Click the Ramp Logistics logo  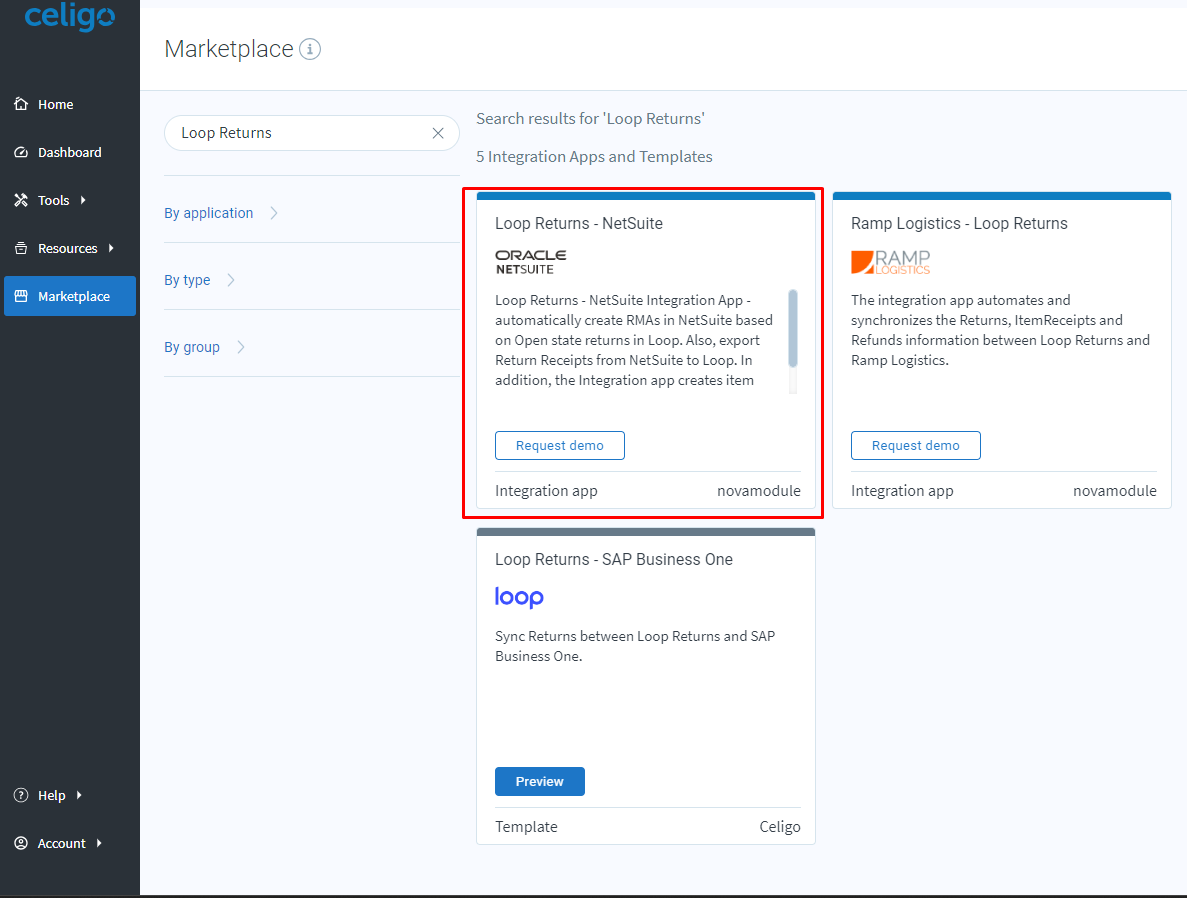890,262
